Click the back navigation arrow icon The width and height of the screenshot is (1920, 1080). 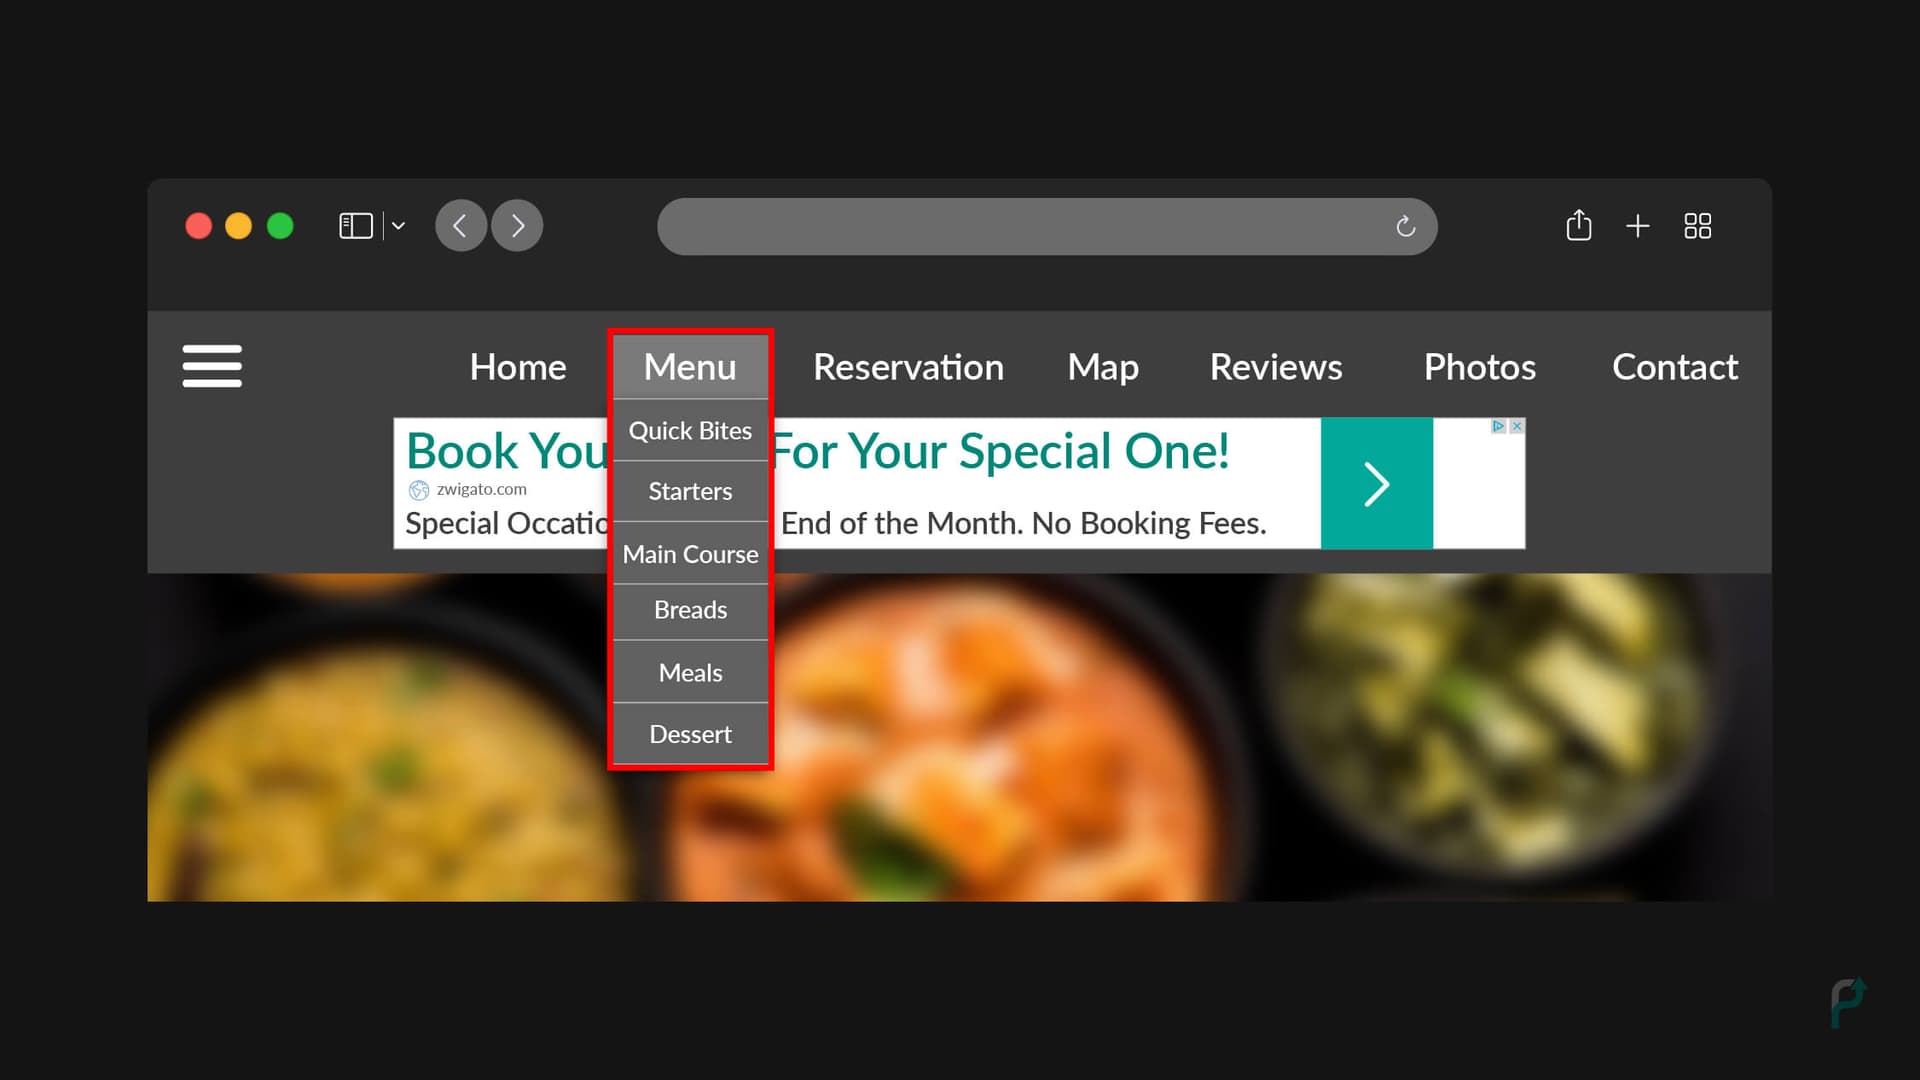click(459, 225)
